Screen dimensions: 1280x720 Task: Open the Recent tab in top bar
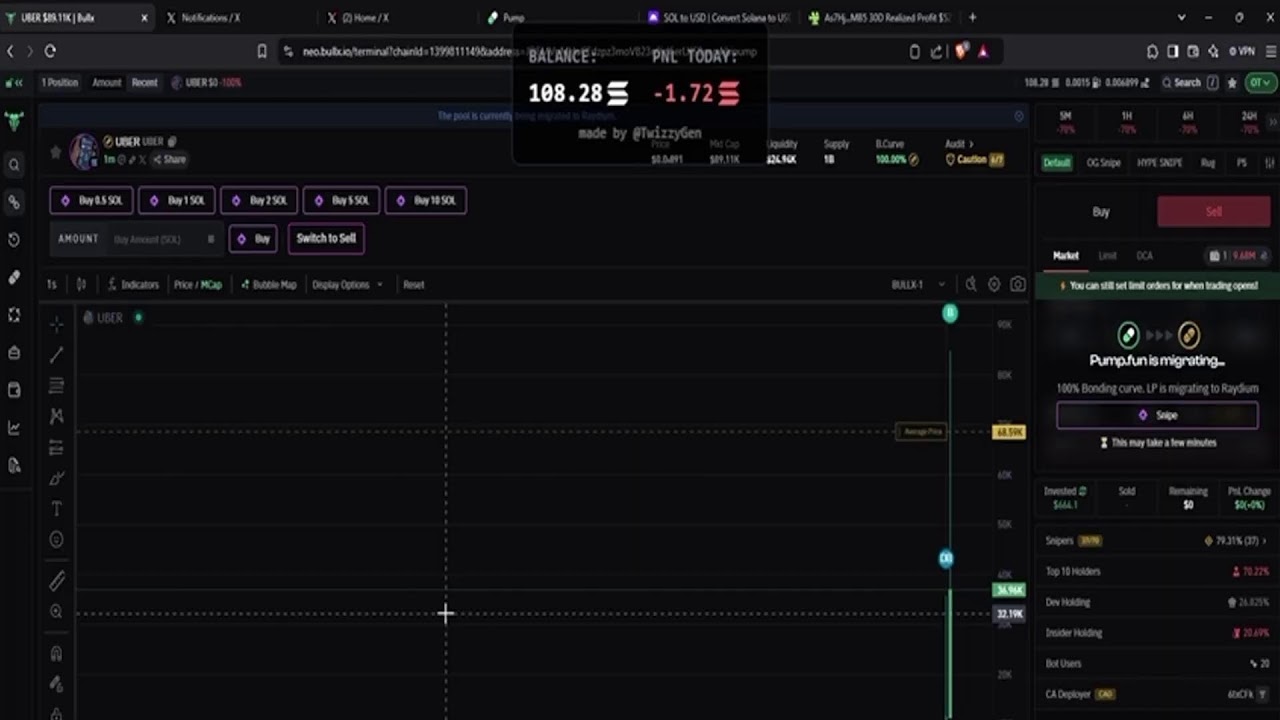coord(145,83)
